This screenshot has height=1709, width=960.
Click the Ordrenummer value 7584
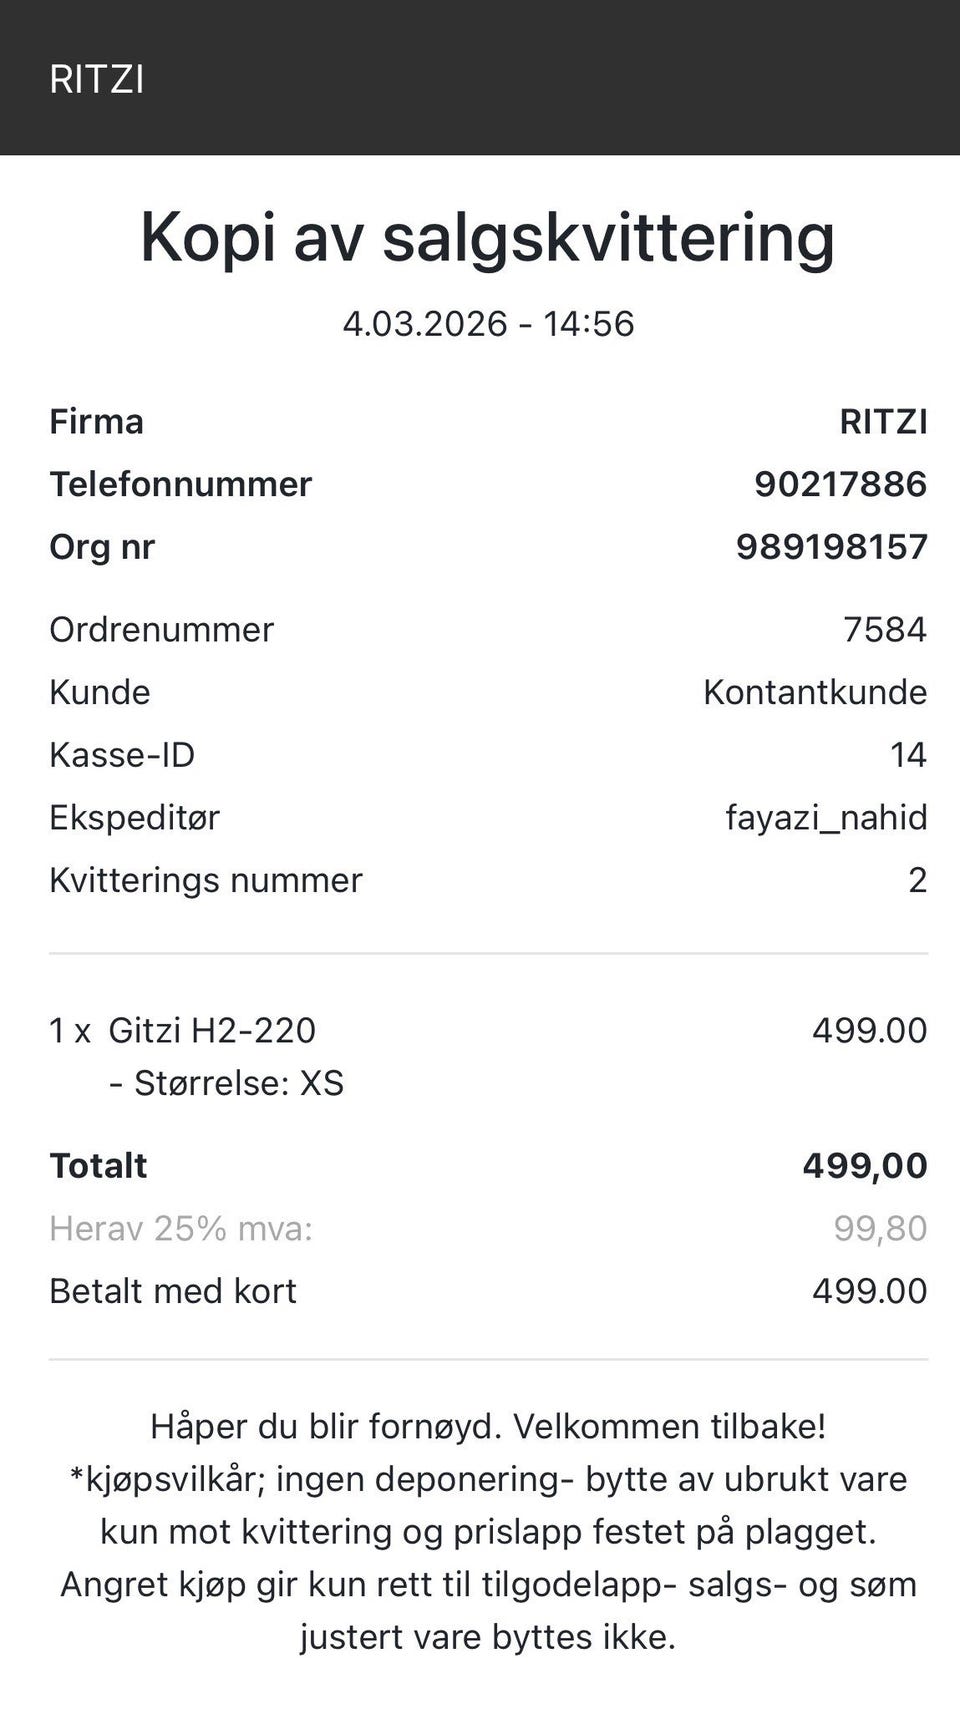tap(884, 629)
